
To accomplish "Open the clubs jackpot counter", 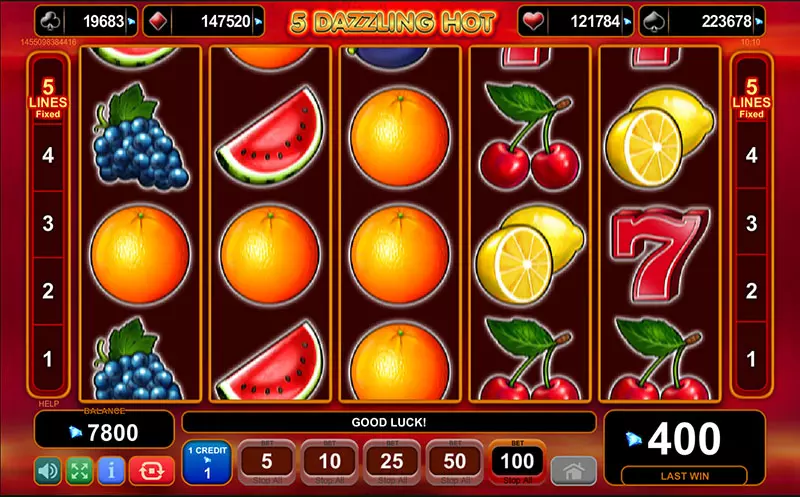I will point(86,21).
